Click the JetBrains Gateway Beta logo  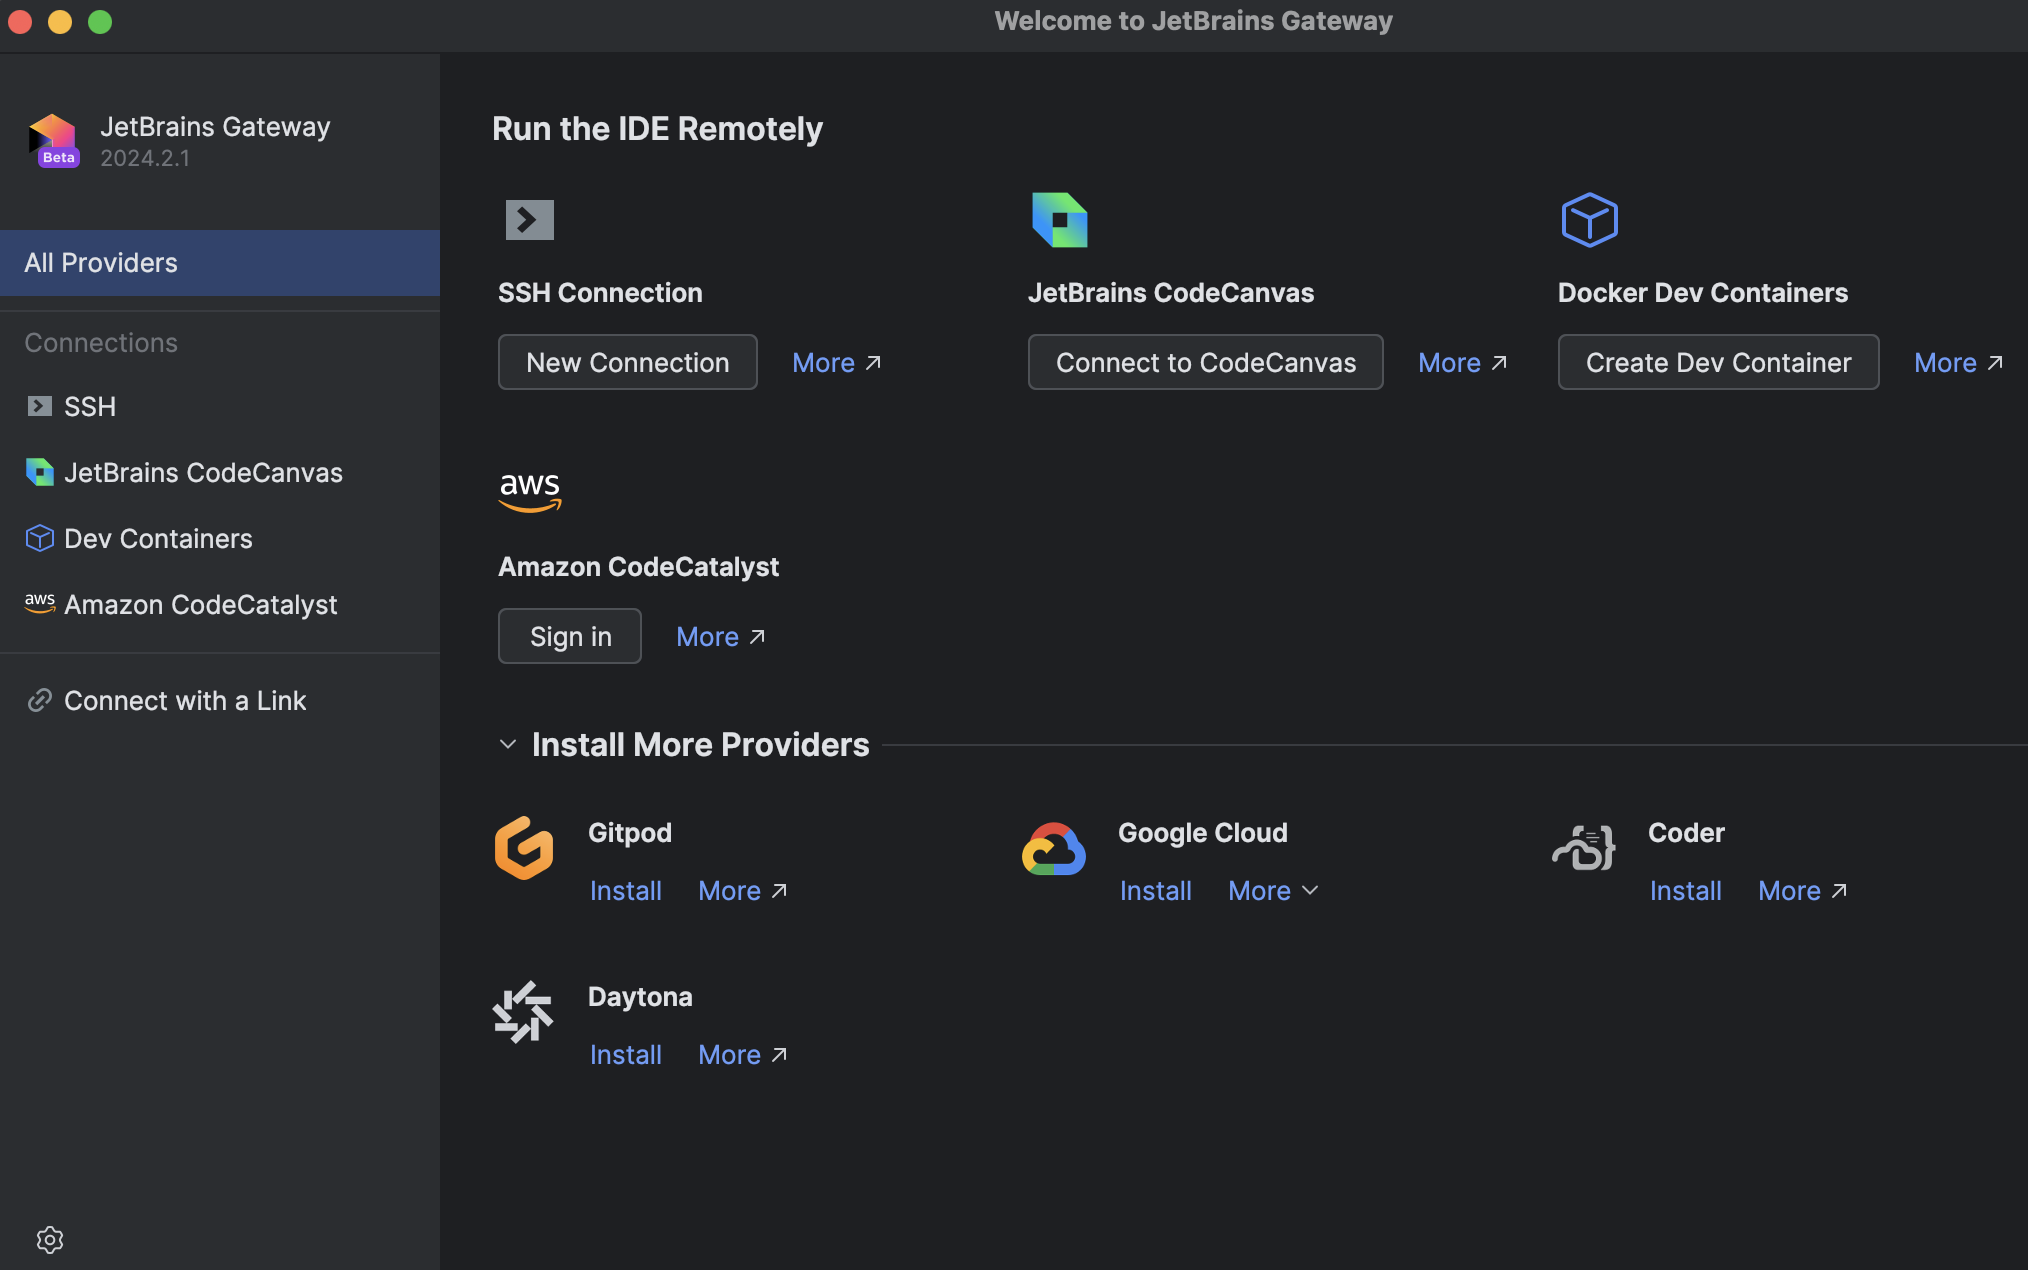(x=55, y=140)
